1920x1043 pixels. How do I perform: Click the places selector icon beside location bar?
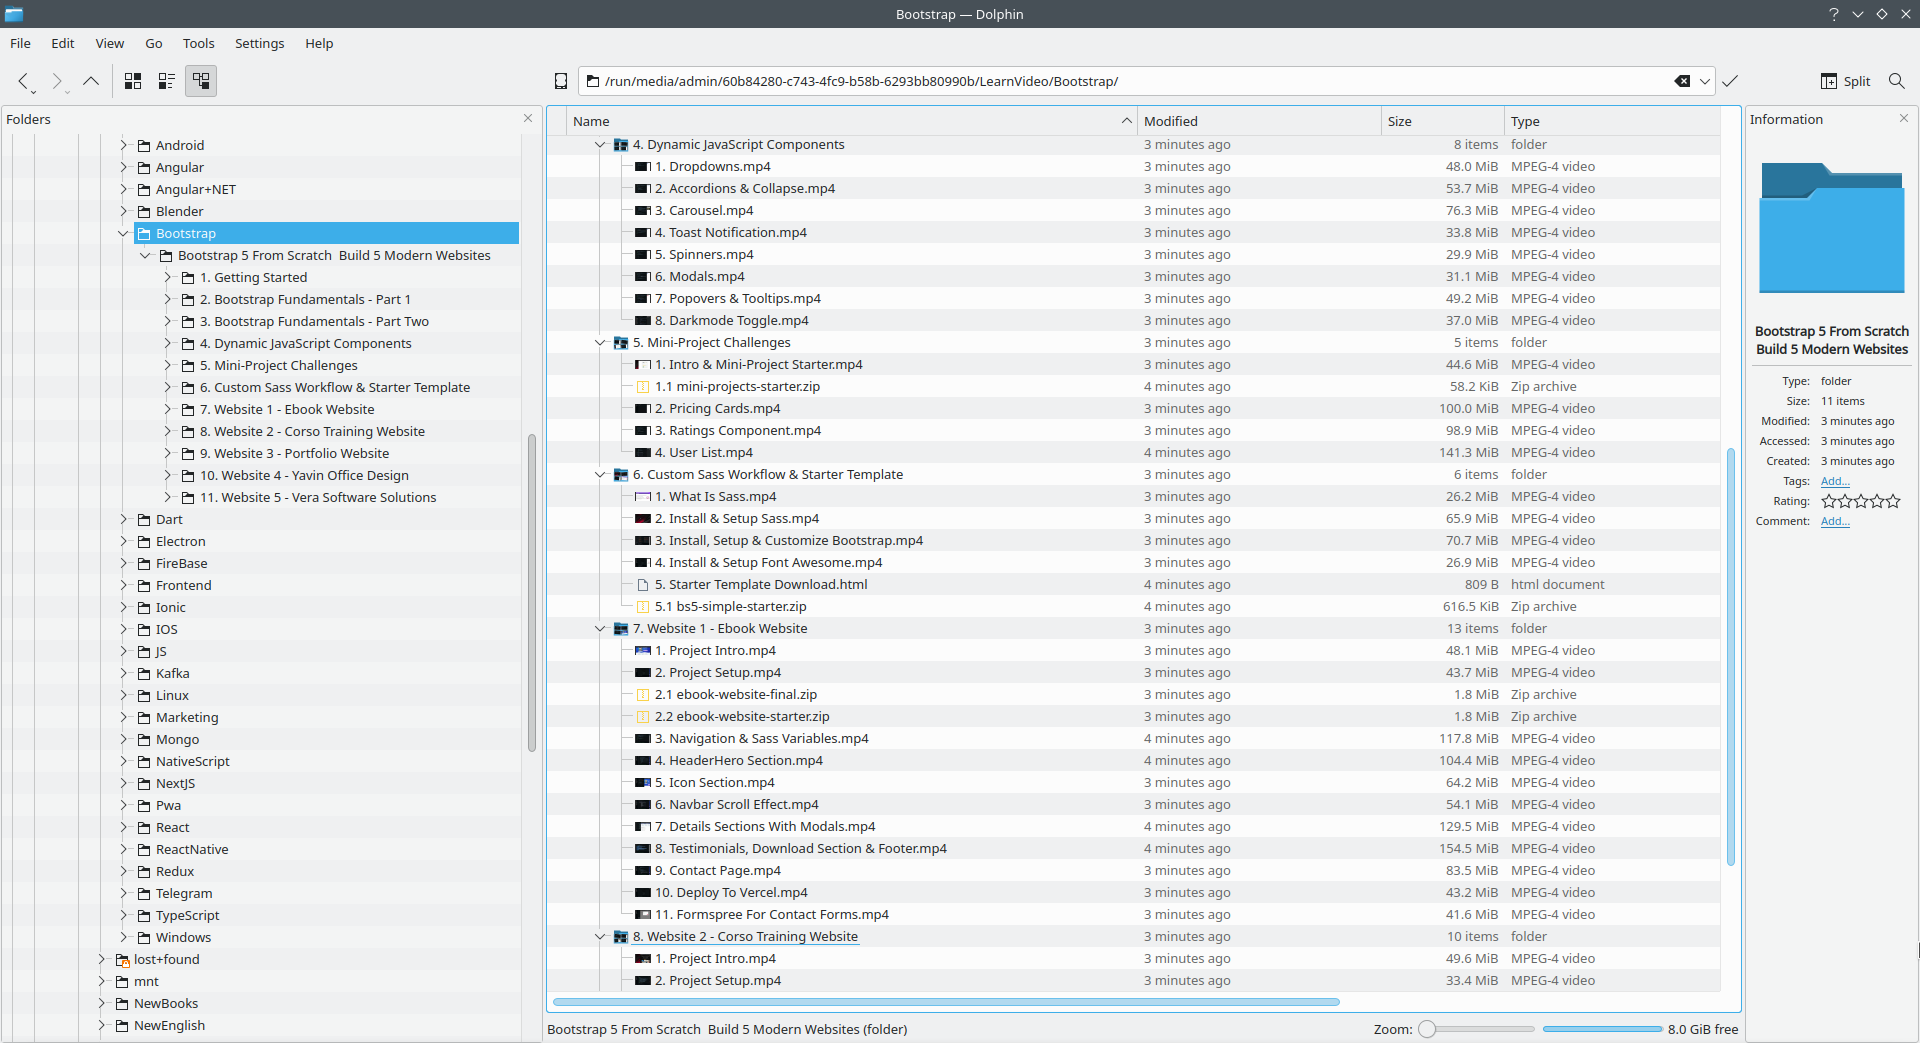[561, 81]
